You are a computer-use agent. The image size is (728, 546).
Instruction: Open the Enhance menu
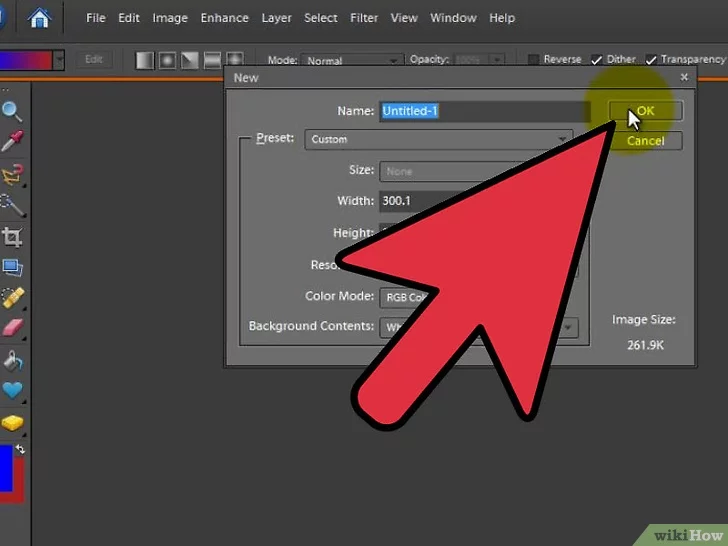(224, 18)
